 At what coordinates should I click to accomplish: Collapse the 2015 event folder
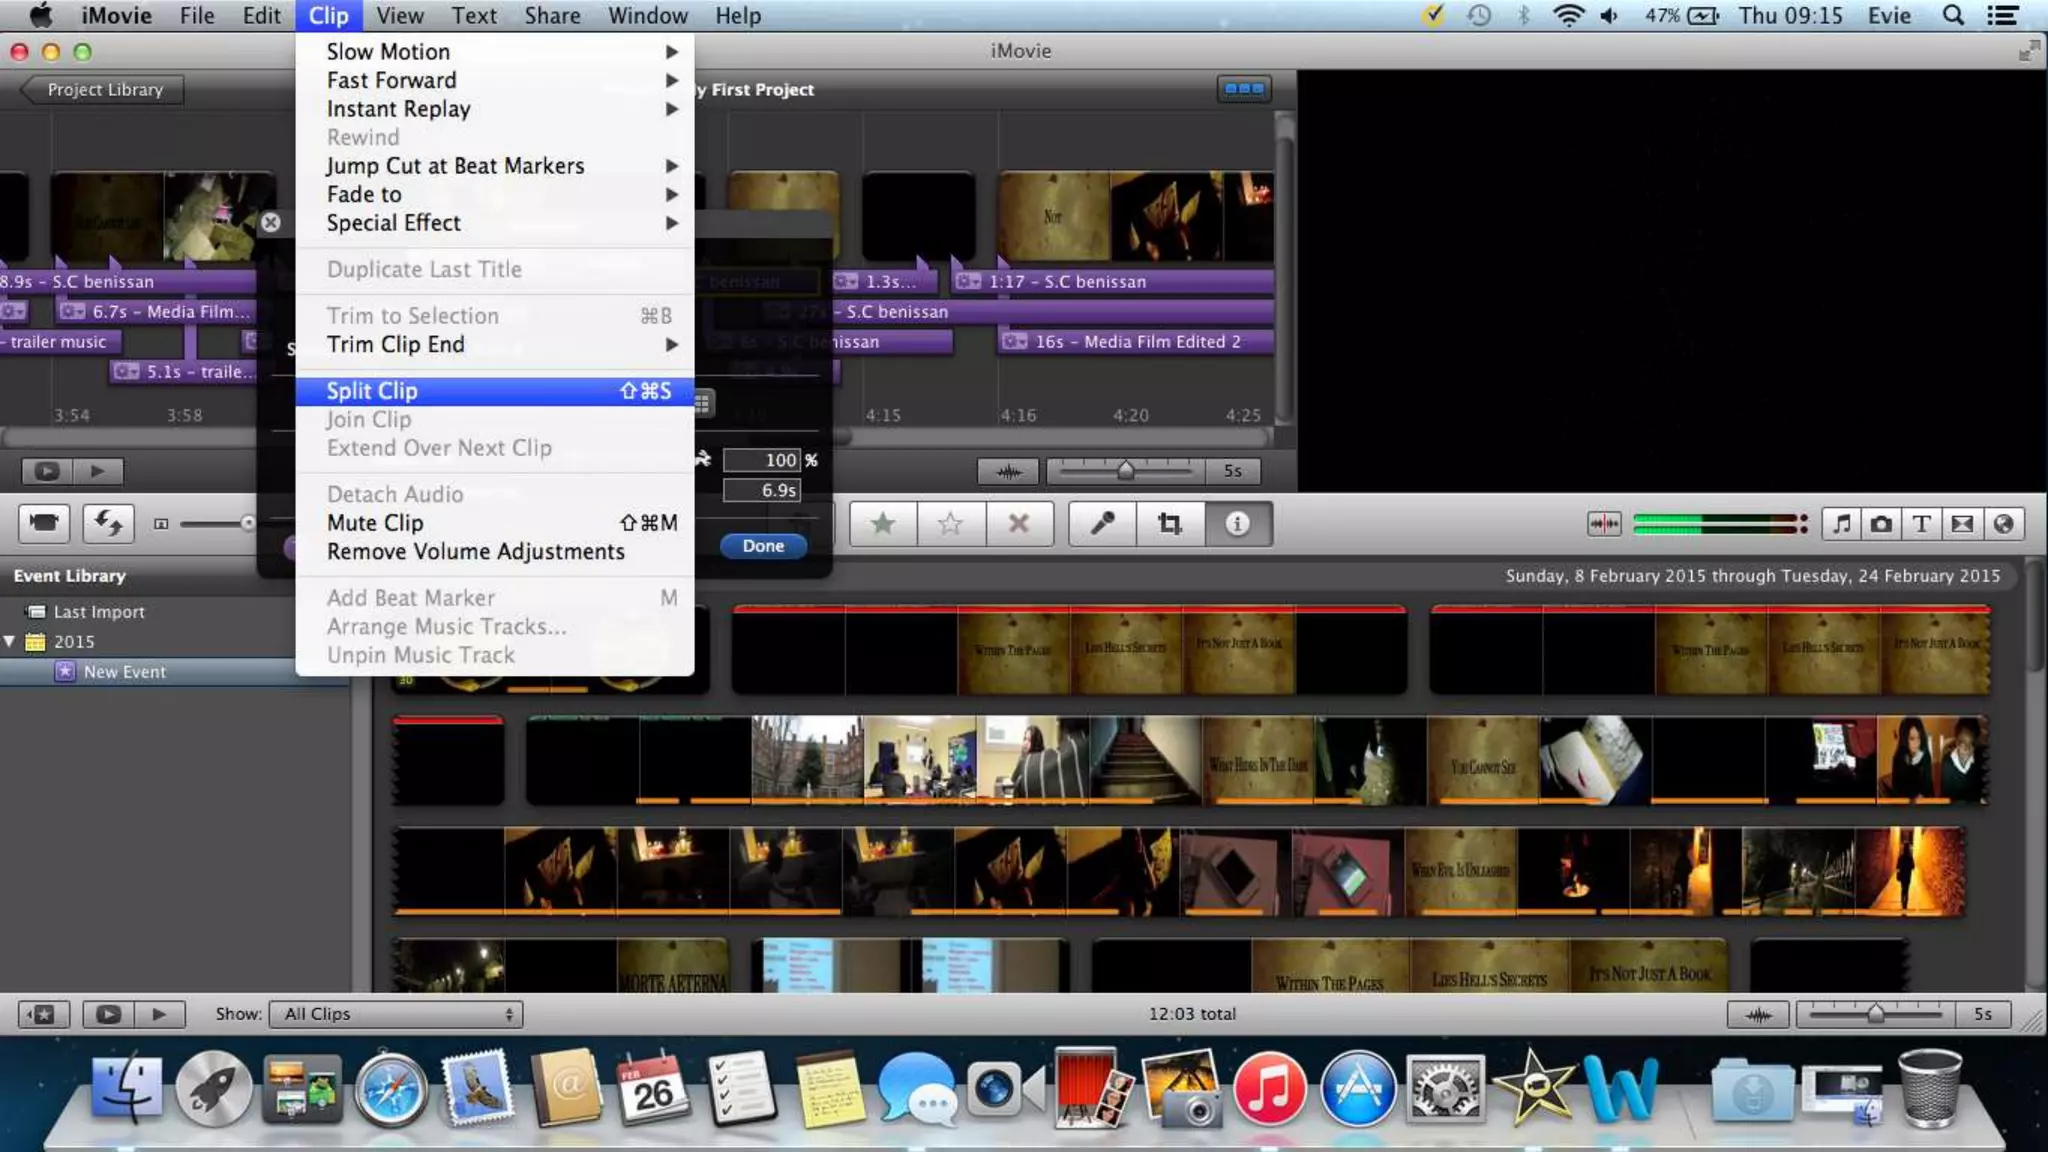coord(10,642)
